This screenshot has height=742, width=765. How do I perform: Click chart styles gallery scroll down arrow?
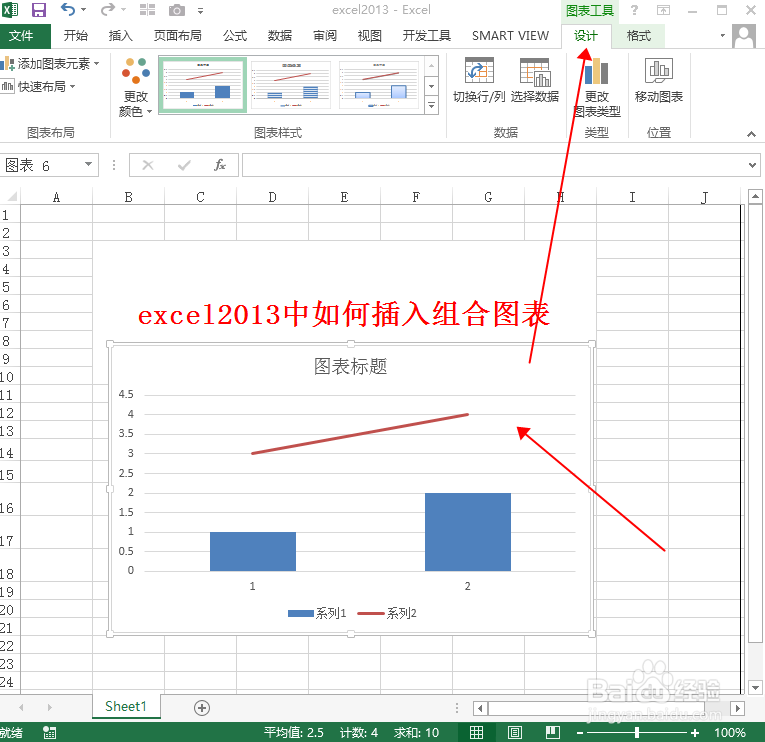coord(431,86)
